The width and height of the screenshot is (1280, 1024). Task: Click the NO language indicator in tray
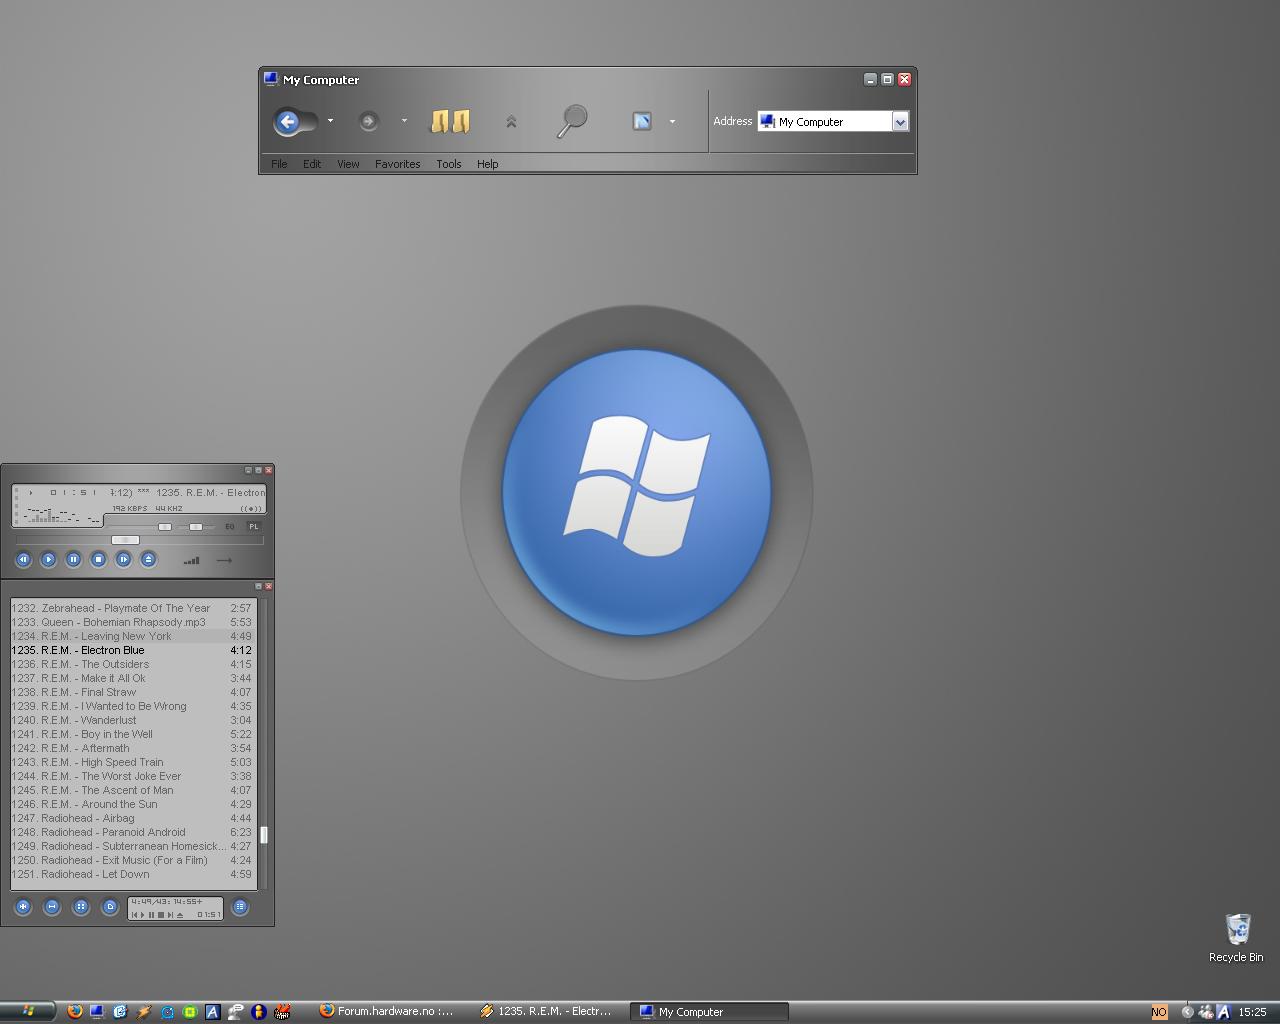pyautogui.click(x=1159, y=1012)
